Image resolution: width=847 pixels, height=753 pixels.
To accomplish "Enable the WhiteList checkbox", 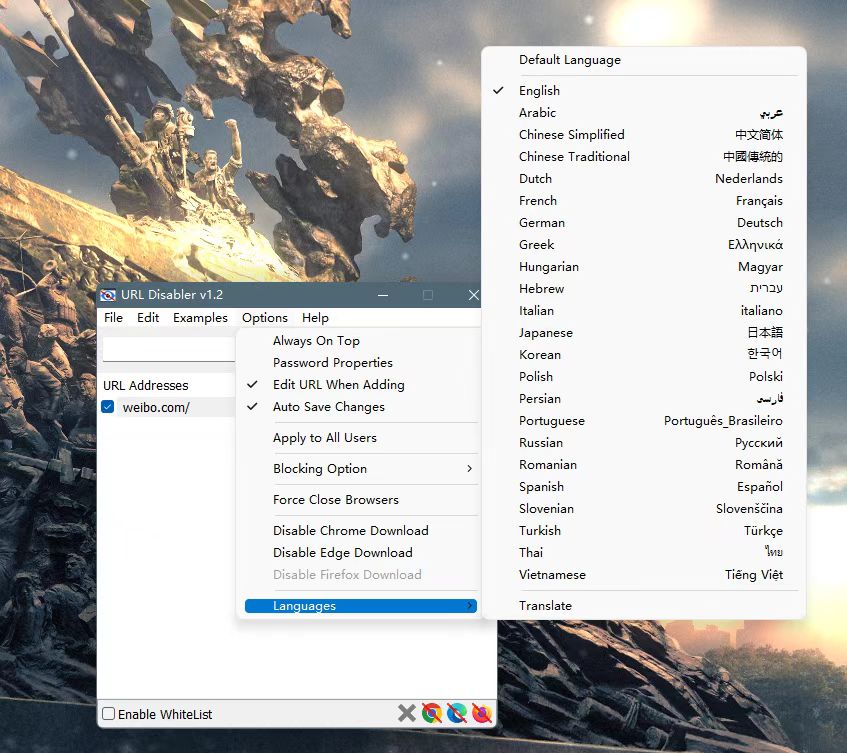I will click(x=109, y=714).
